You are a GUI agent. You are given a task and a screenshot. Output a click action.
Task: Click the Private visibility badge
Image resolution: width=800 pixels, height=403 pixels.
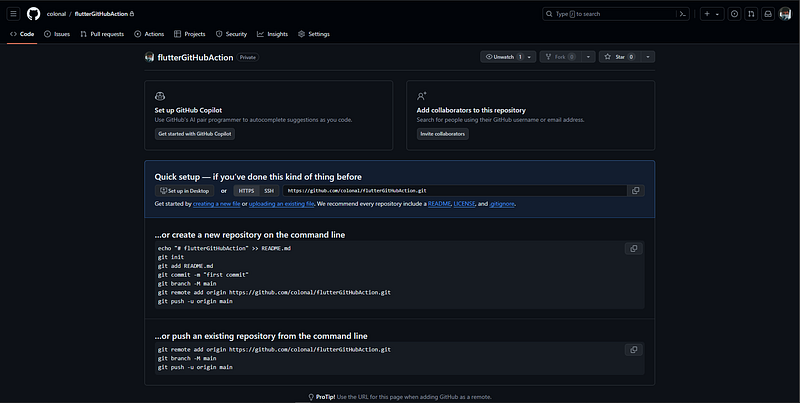(247, 57)
